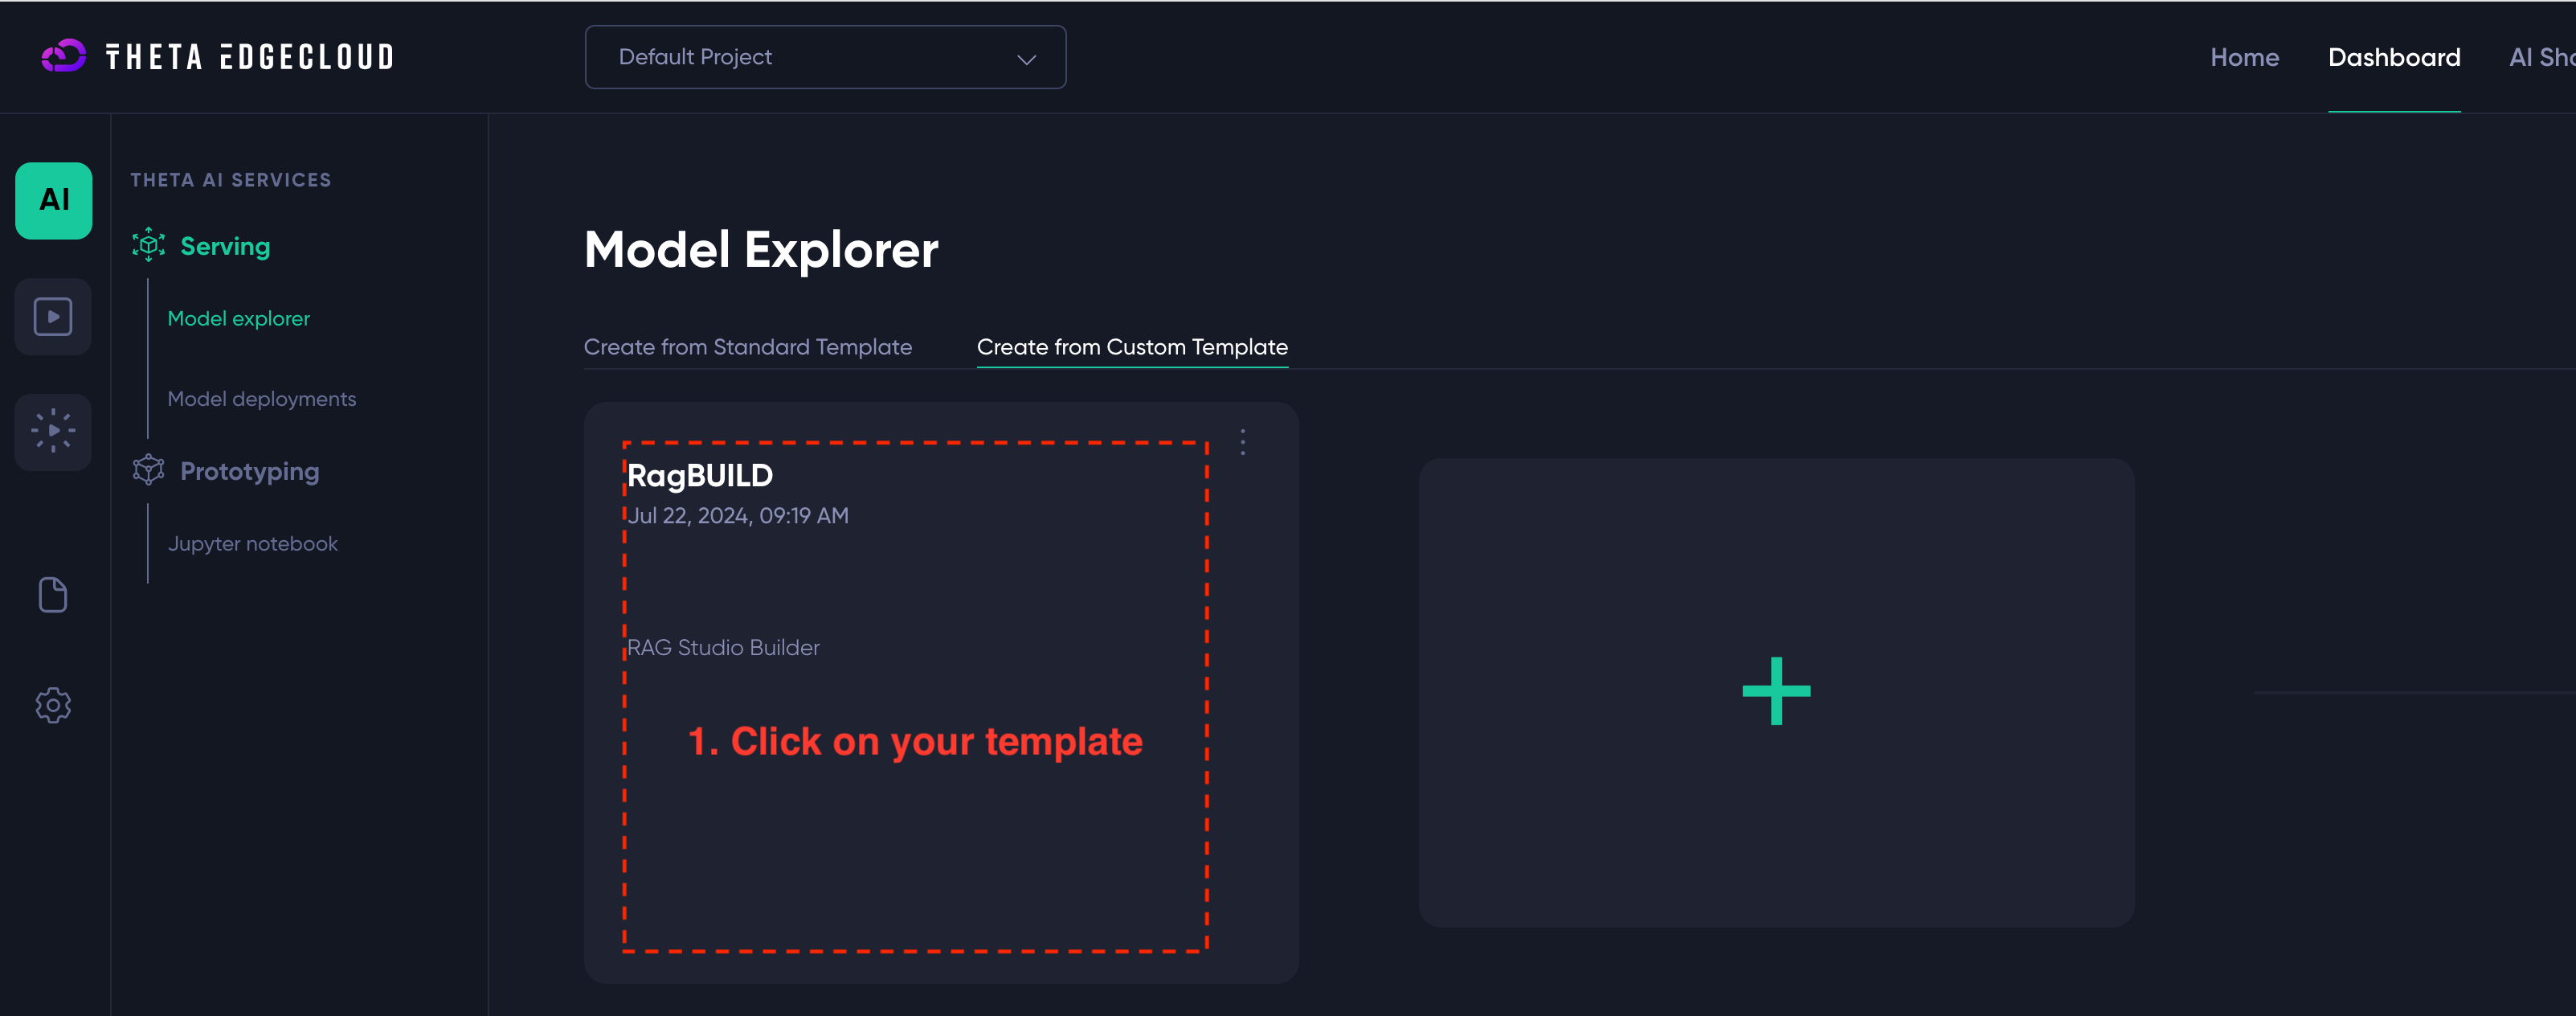This screenshot has width=2576, height=1016.
Task: Switch to Create from Standard Template tab
Action: tap(747, 347)
